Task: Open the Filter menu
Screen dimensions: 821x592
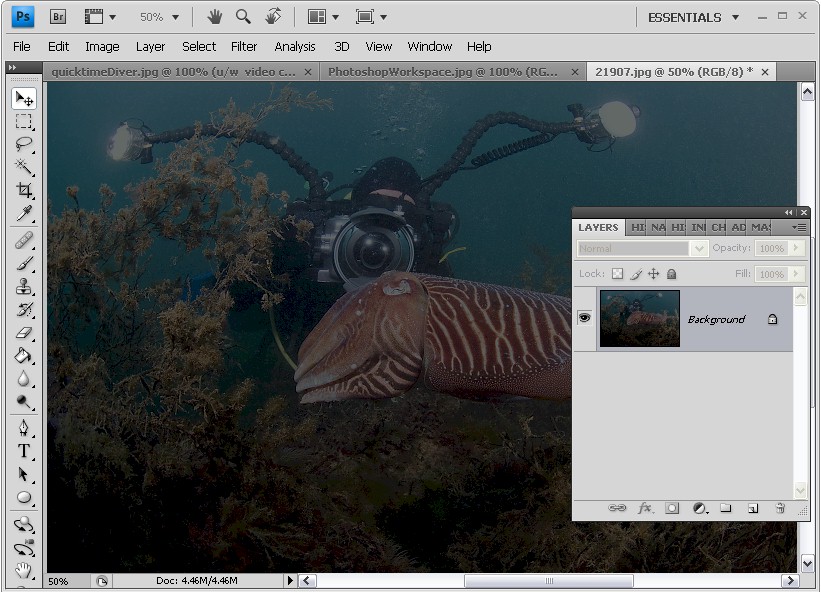Action: [244, 46]
